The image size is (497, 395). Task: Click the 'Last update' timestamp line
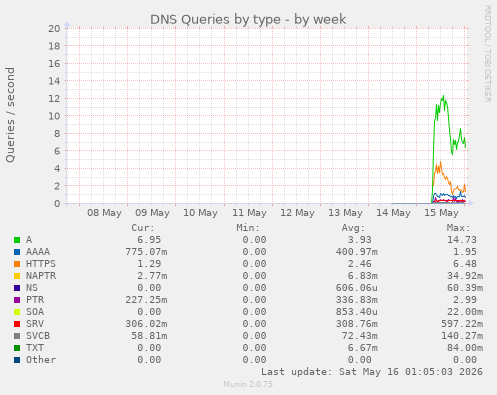[372, 372]
